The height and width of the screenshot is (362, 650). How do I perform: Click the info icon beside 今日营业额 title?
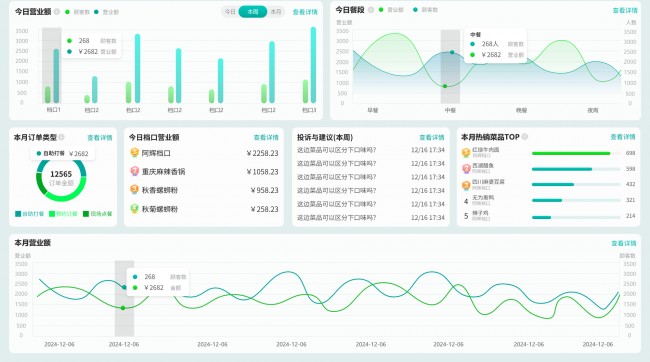coord(57,12)
